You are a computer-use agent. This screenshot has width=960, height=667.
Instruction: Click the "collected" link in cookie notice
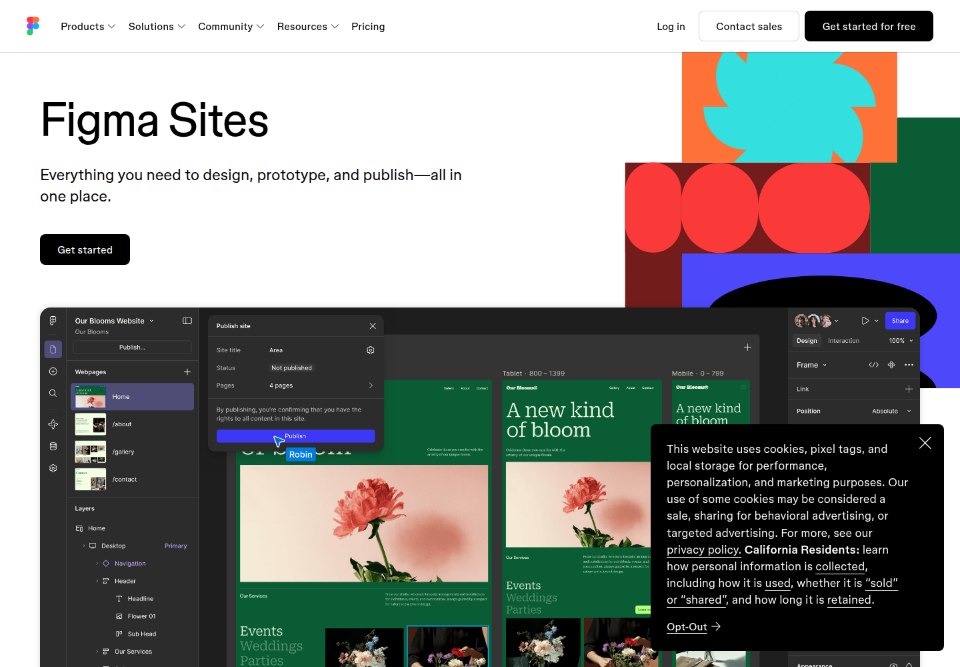pos(840,566)
